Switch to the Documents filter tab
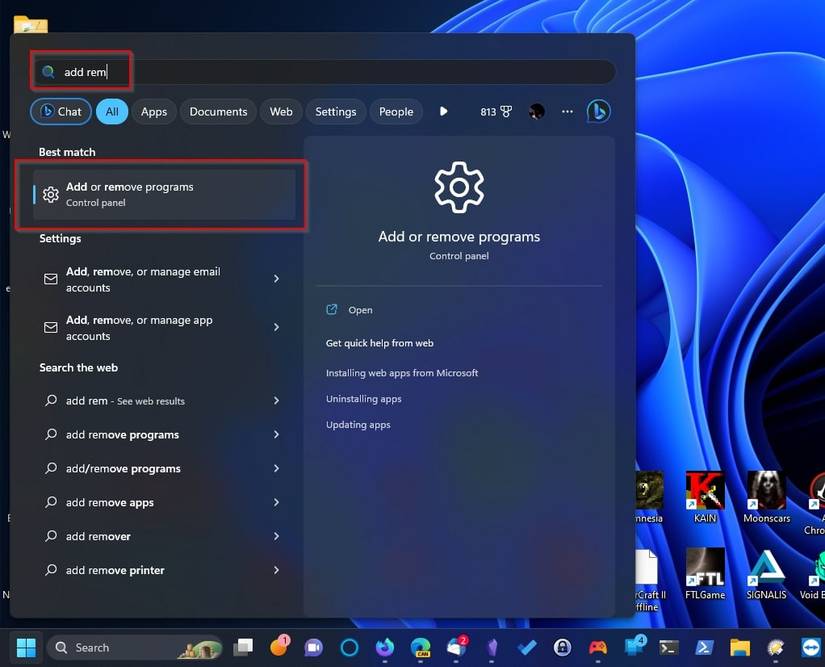 [218, 112]
